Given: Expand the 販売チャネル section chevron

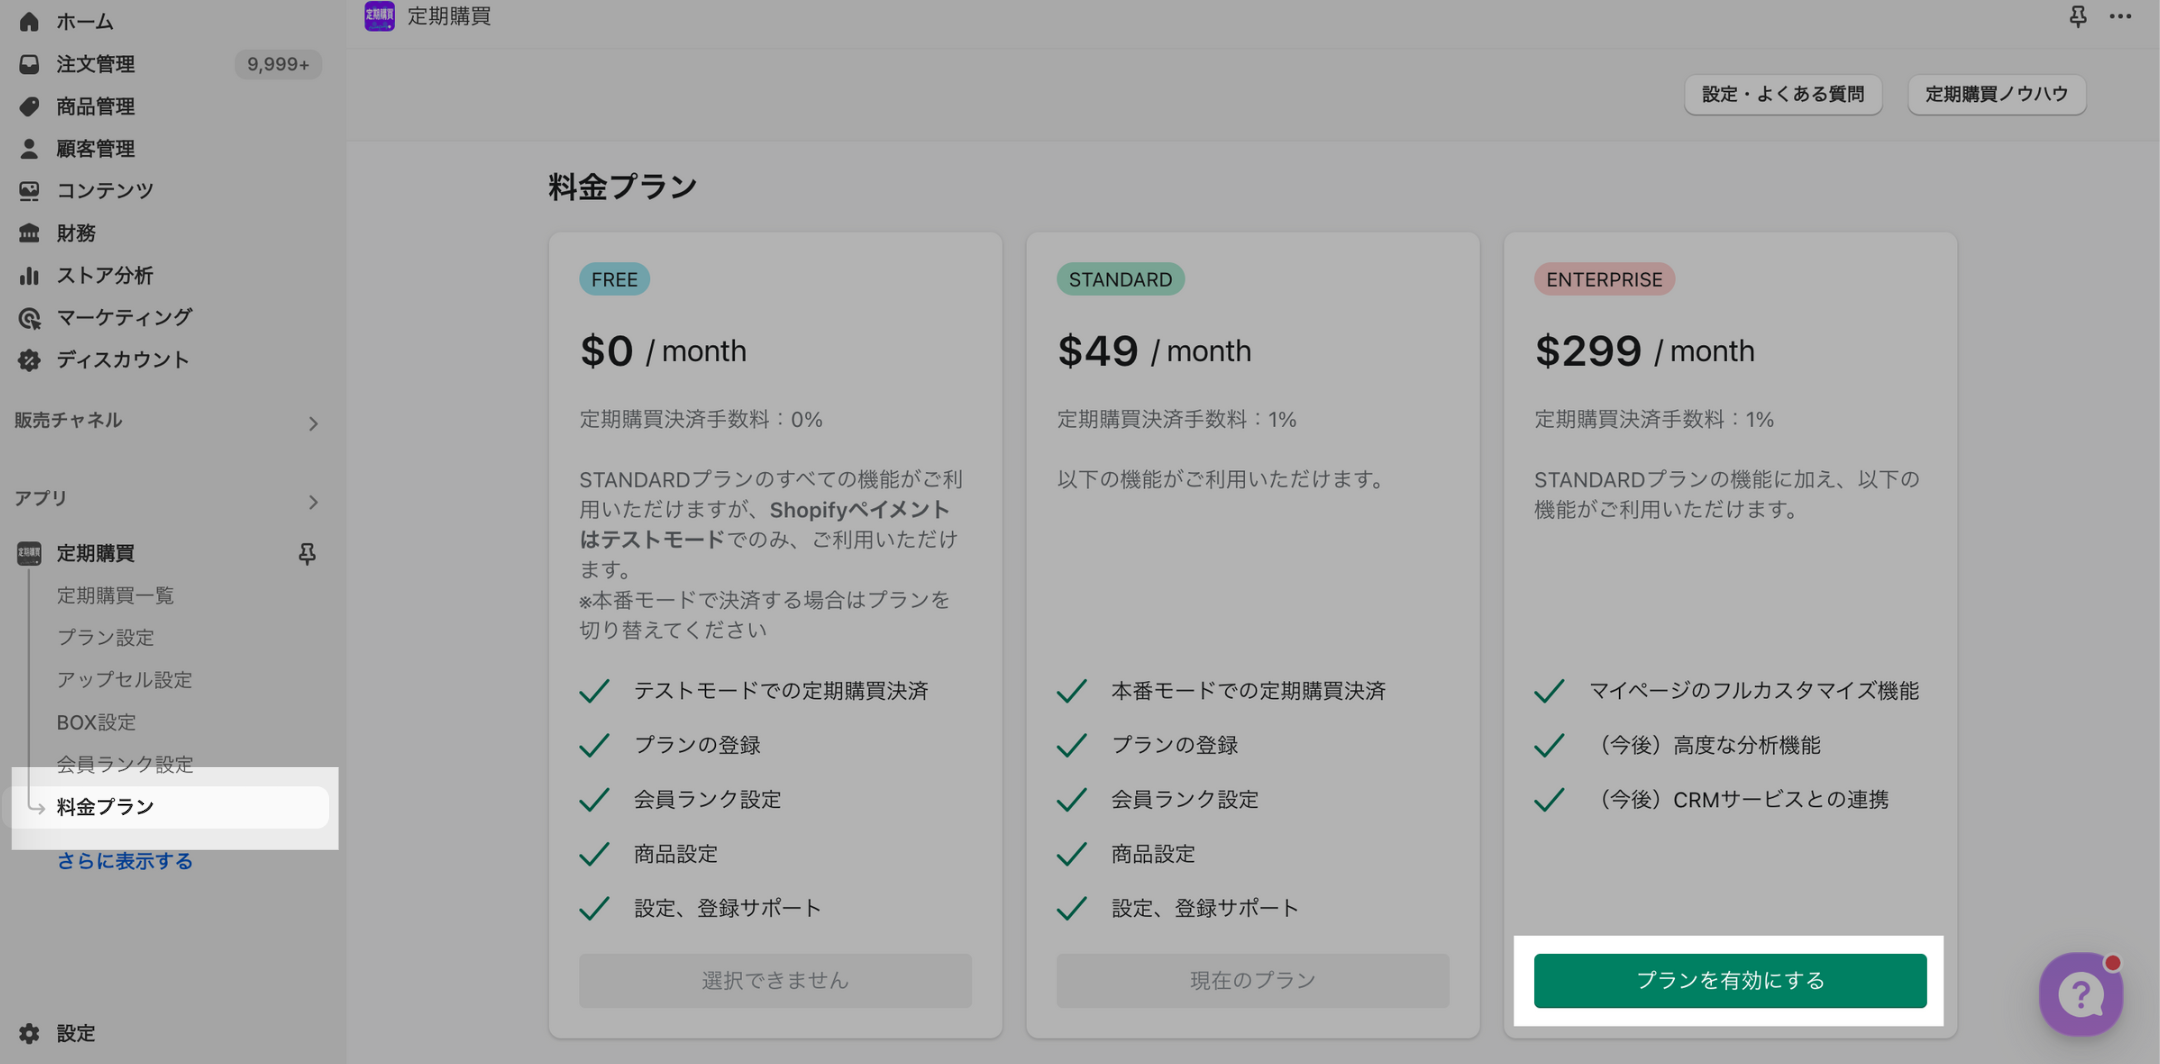Looking at the screenshot, I should pos(313,423).
